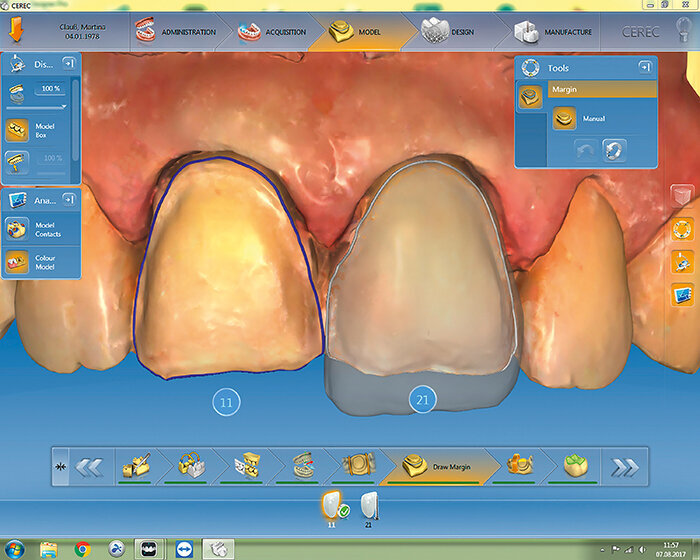
Task: Select restoration 21 in object bar
Action: click(x=369, y=509)
